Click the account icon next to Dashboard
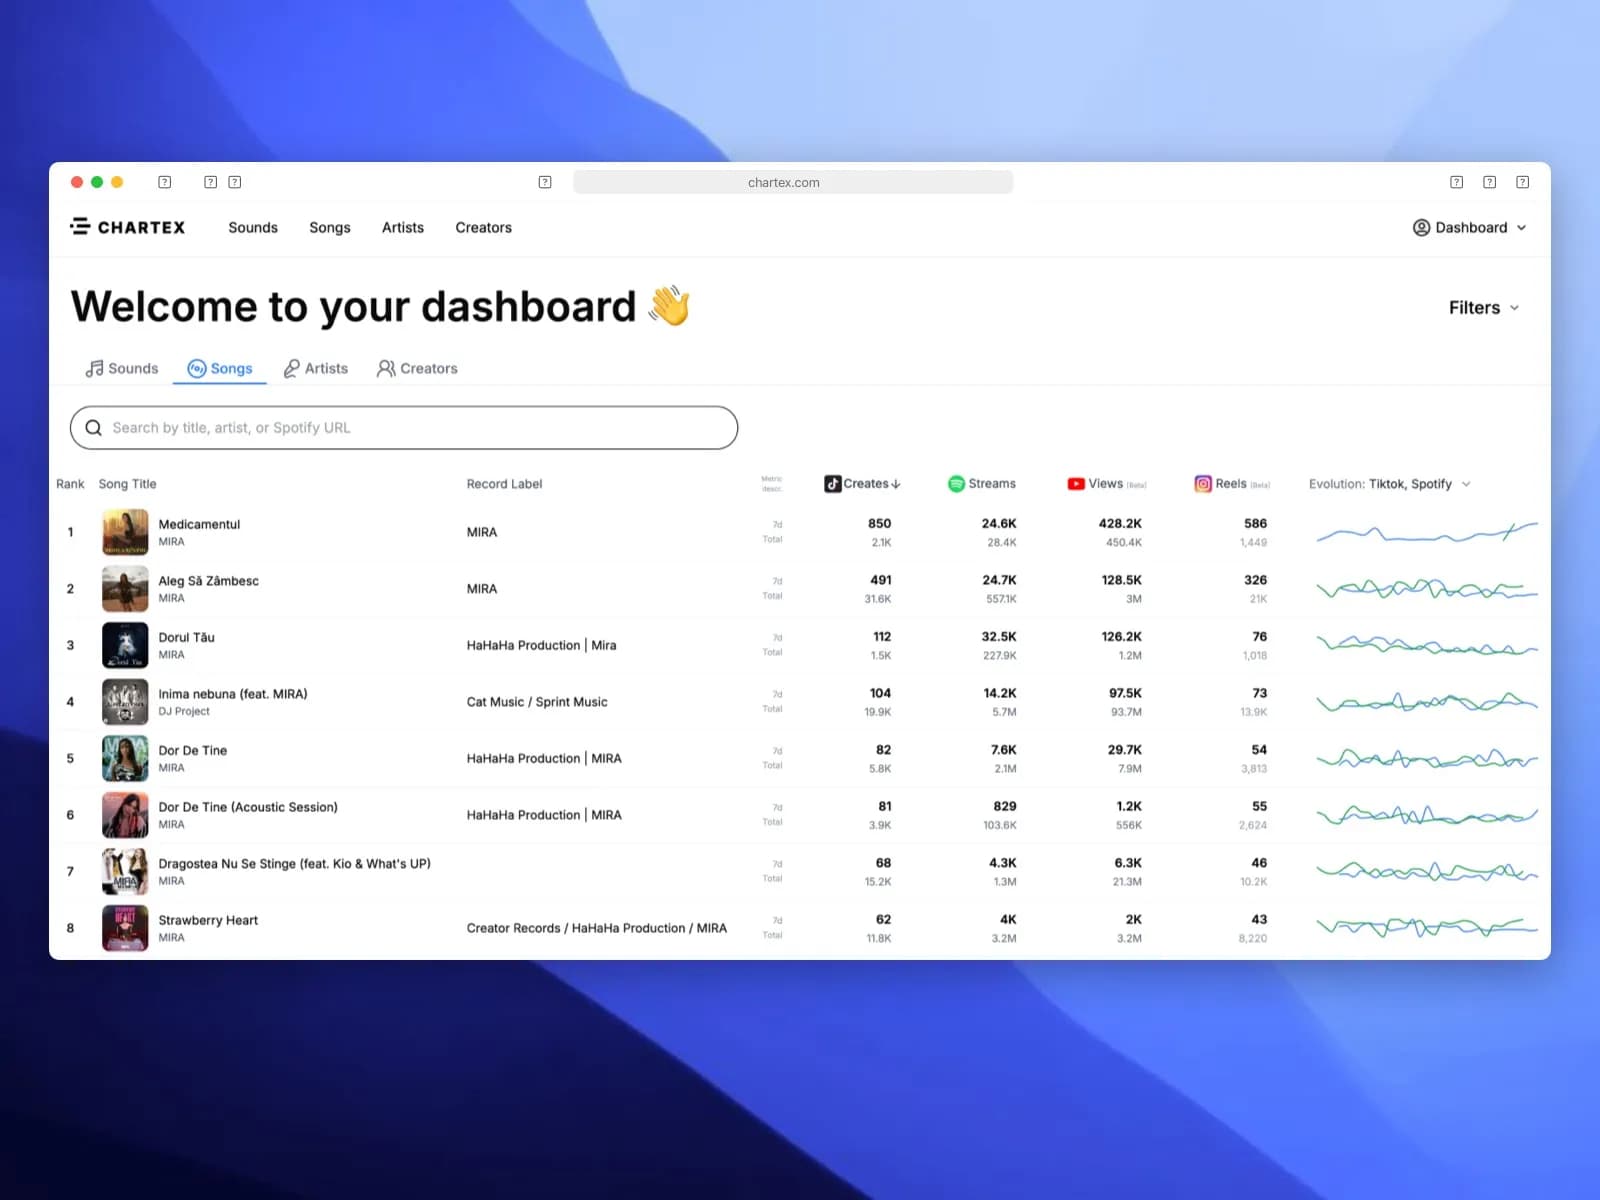The image size is (1600, 1200). [x=1421, y=227]
